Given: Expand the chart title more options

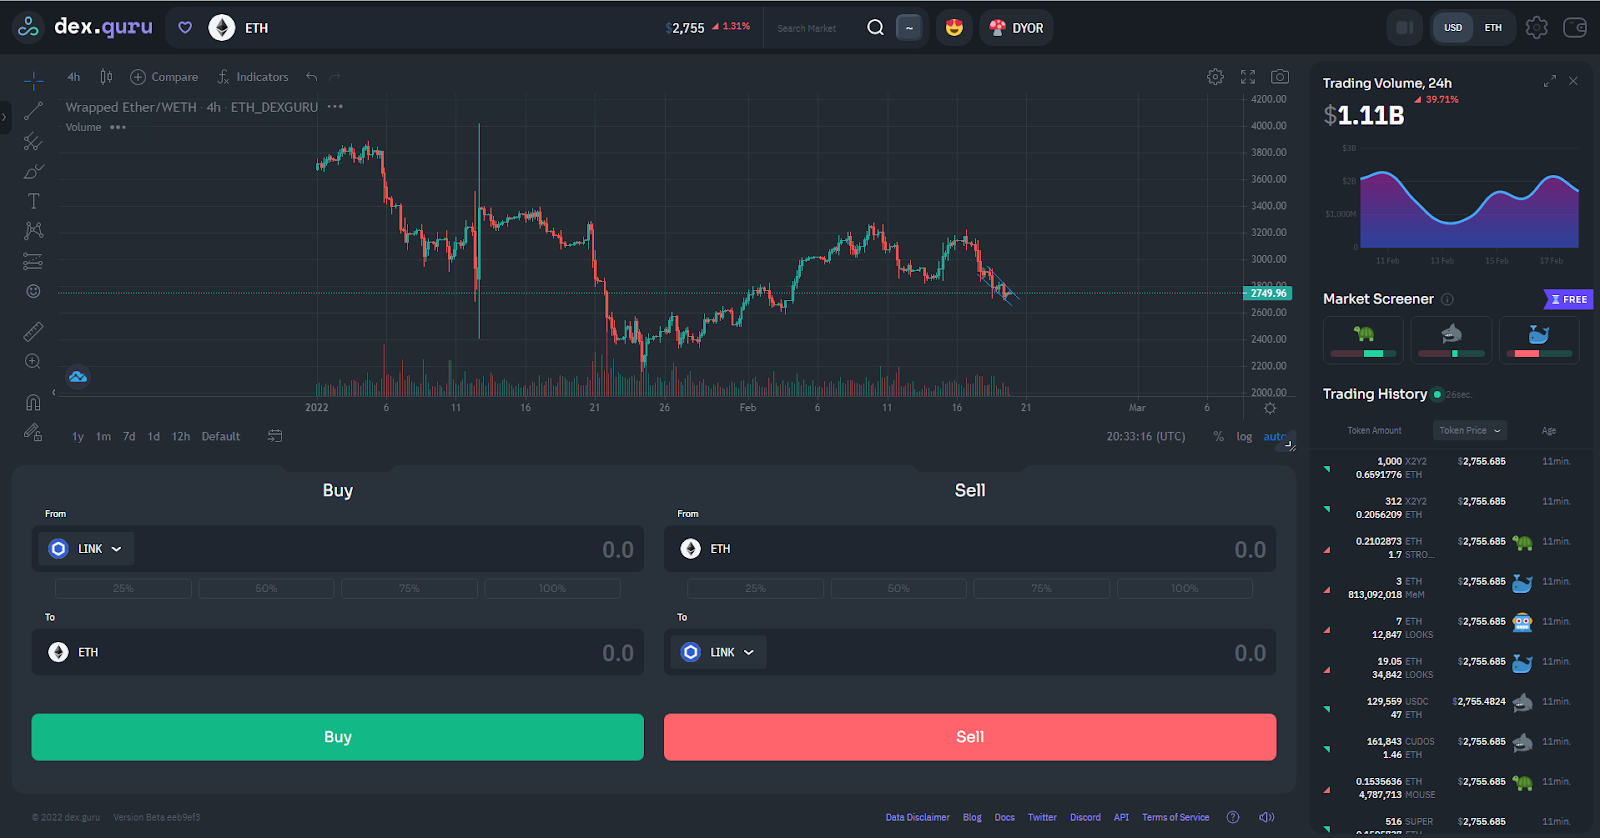Looking at the screenshot, I should [335, 107].
